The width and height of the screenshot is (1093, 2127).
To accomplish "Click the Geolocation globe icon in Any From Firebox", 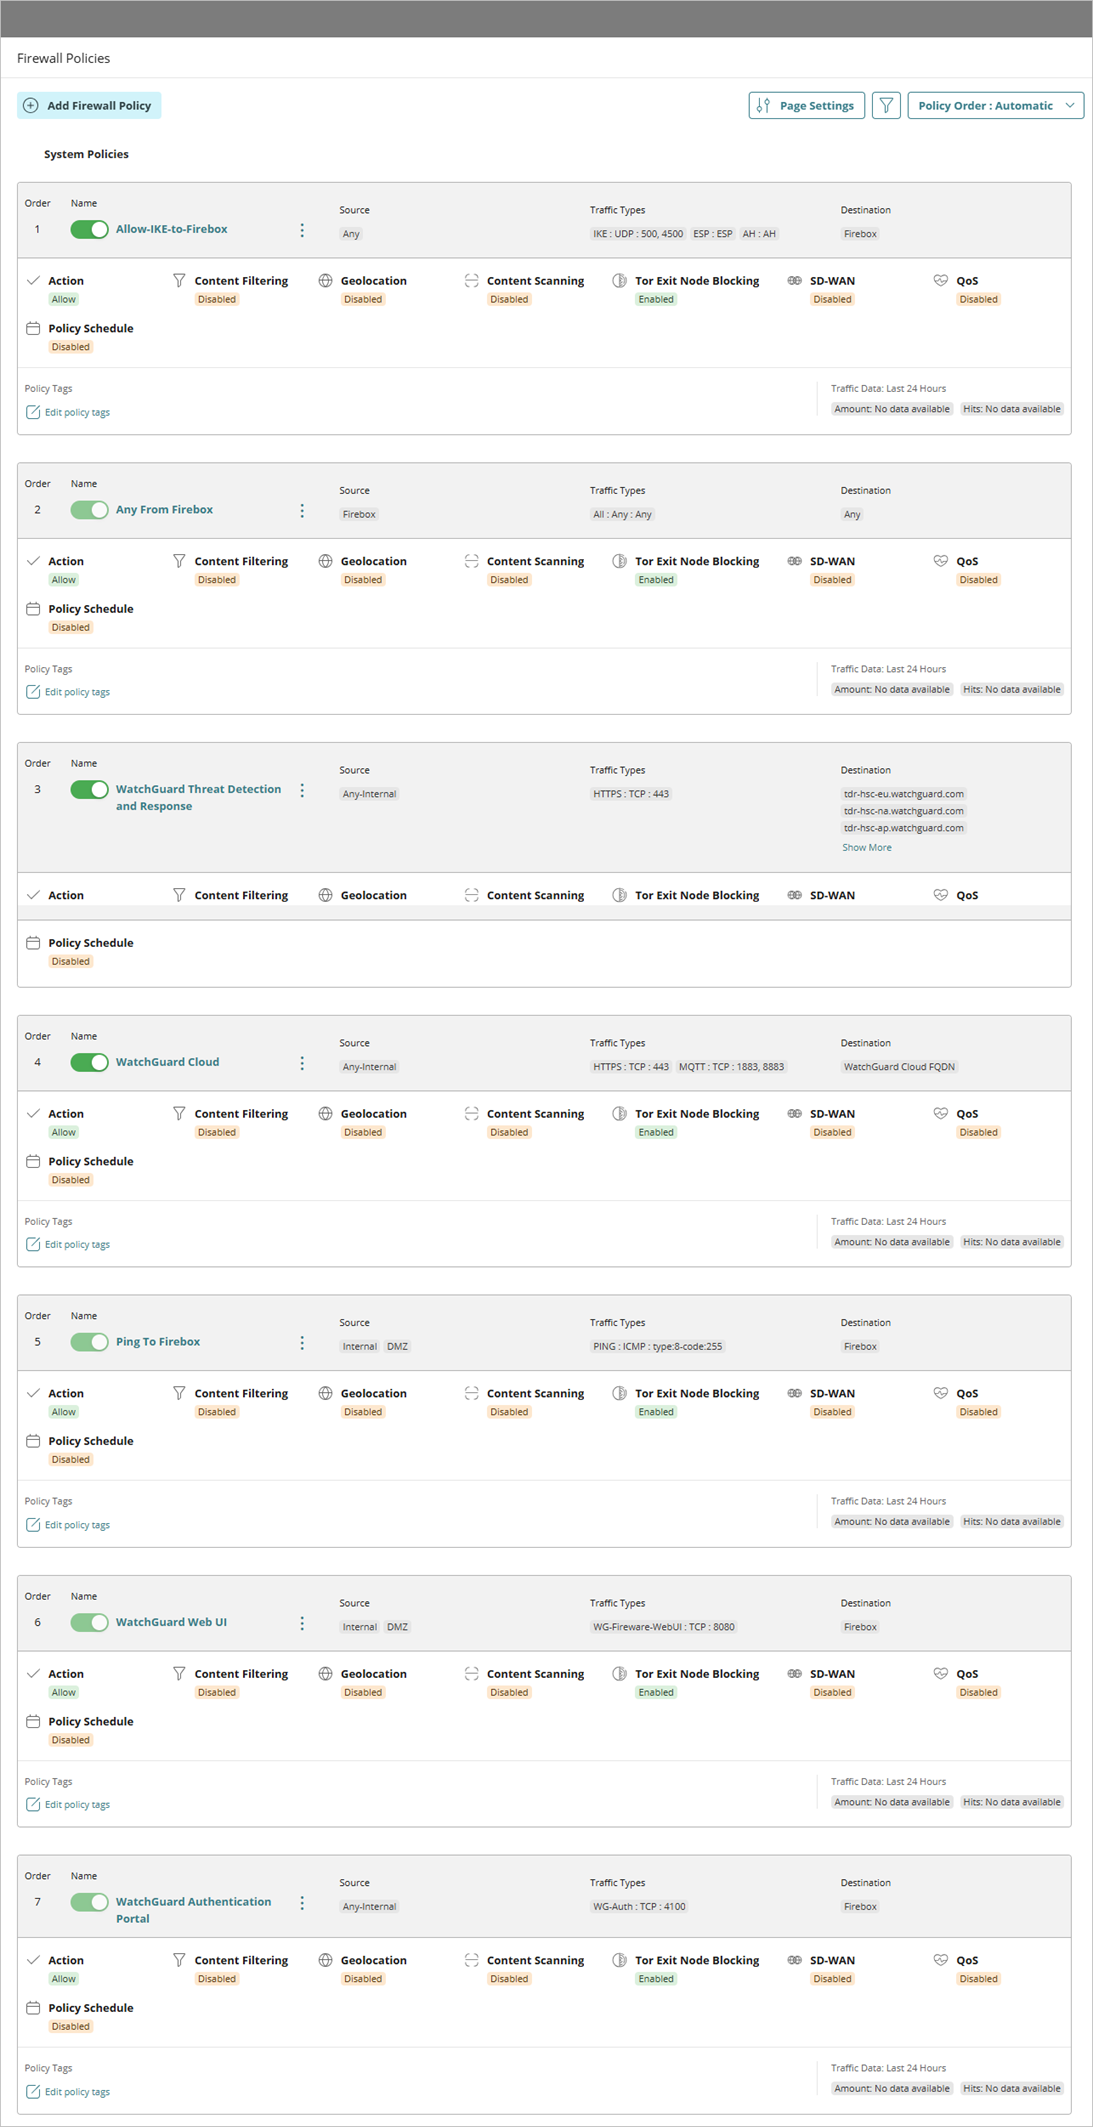I will (325, 561).
